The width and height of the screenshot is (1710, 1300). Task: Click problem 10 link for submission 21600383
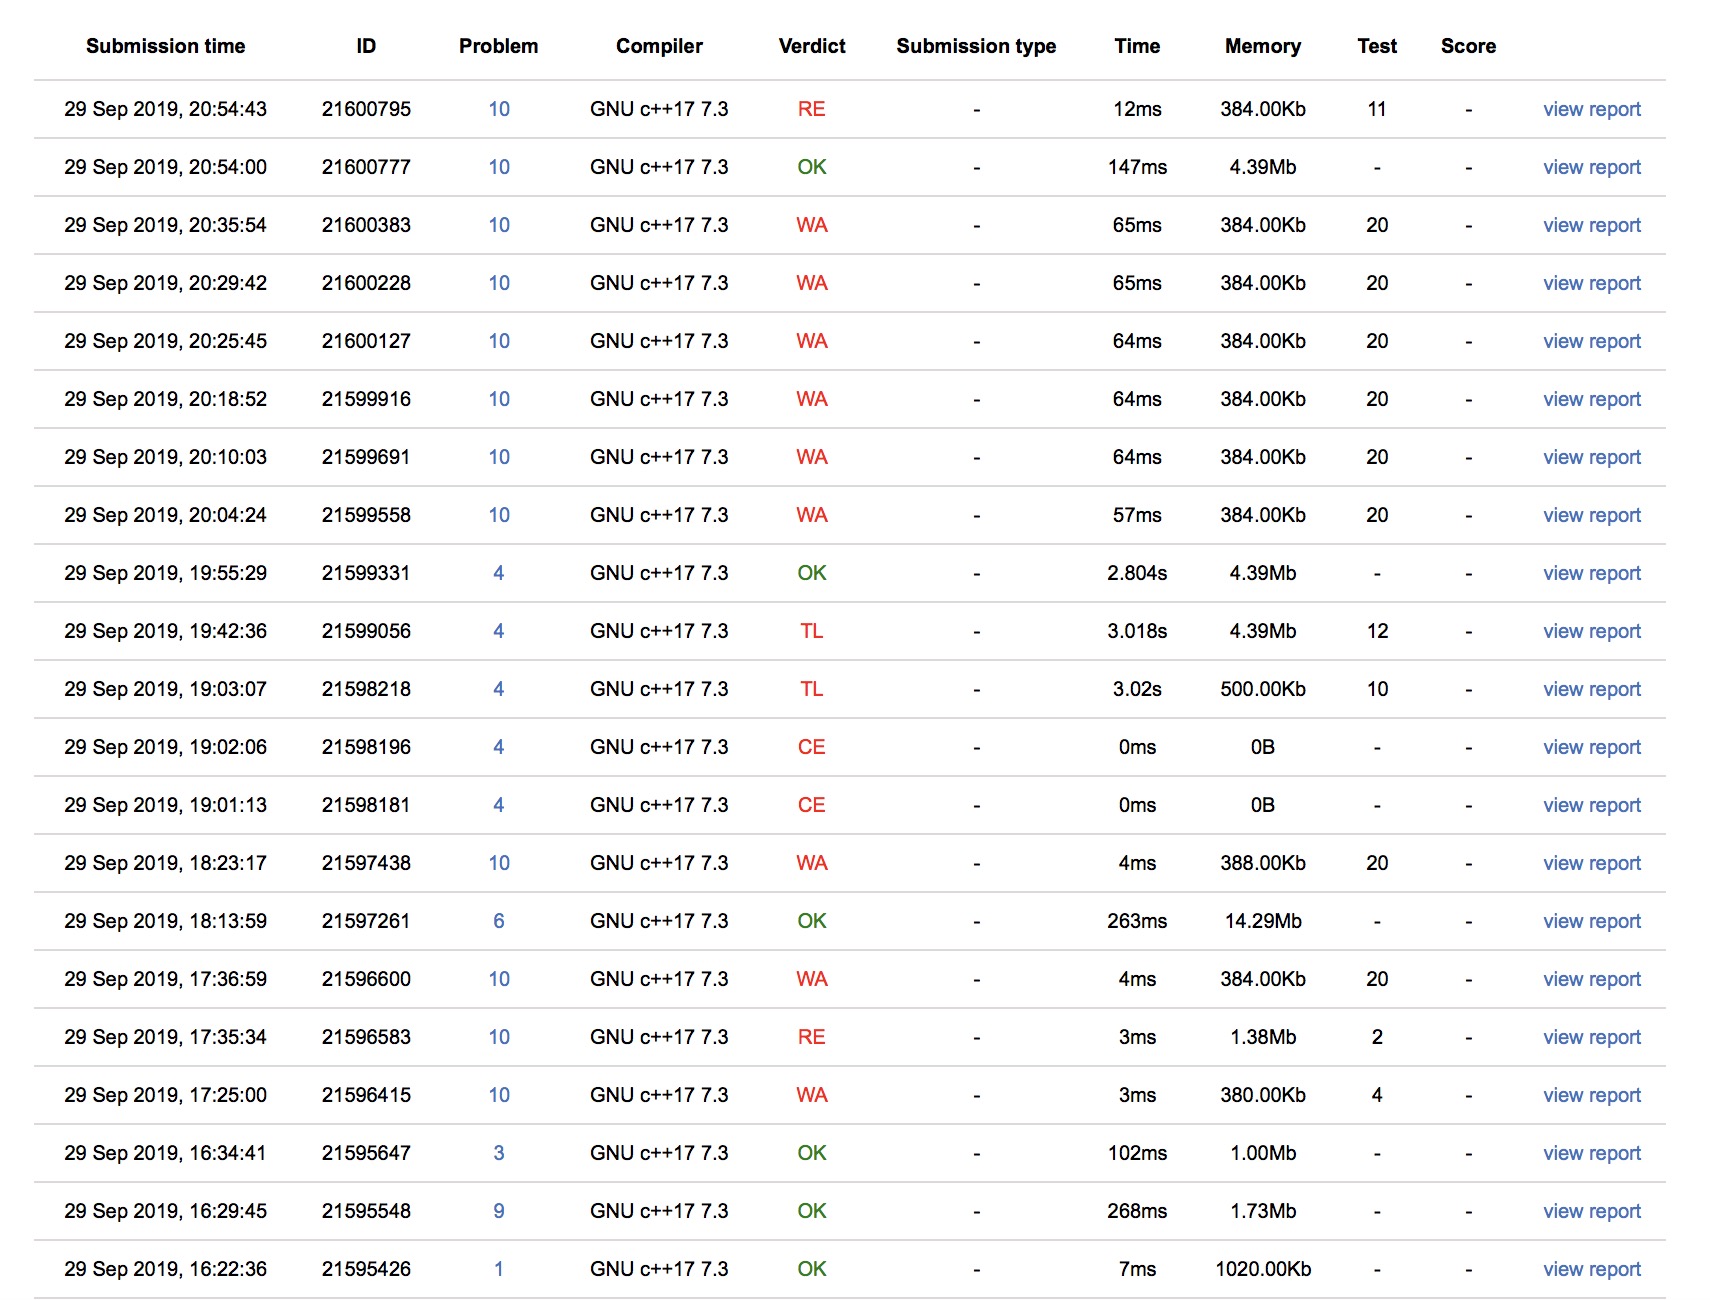(499, 225)
